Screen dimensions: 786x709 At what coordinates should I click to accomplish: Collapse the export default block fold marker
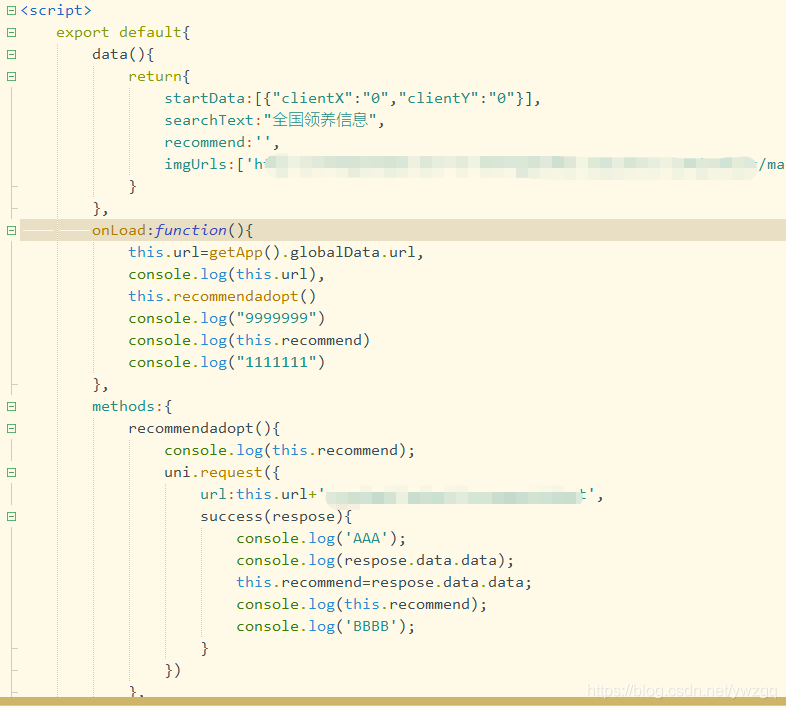point(12,33)
